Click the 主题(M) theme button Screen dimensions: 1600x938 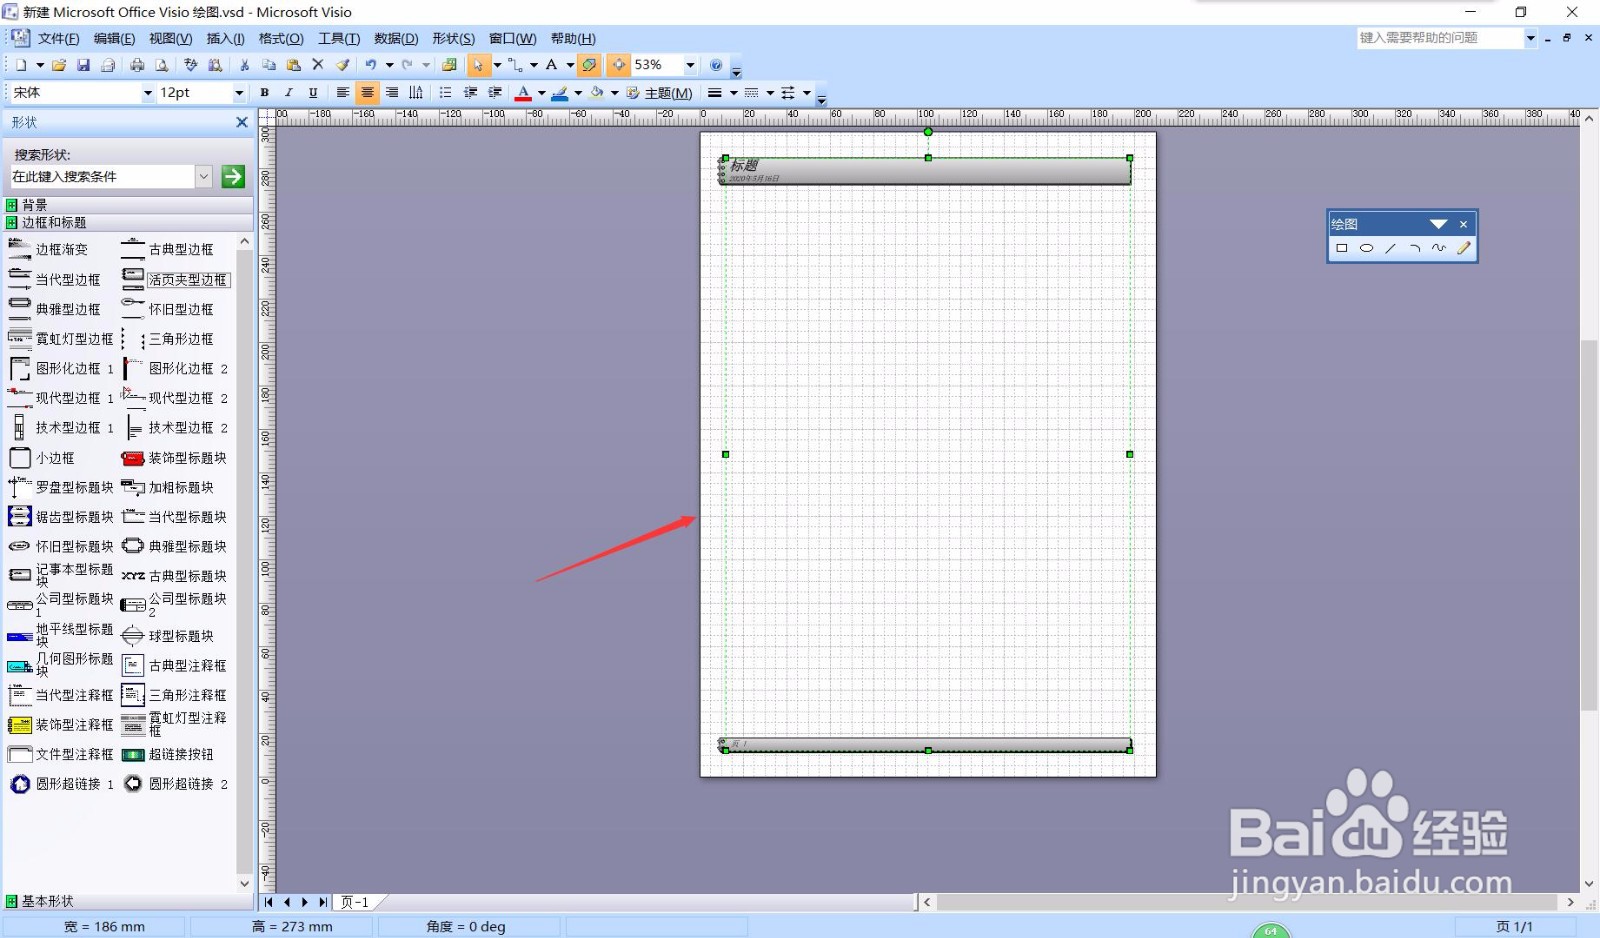pos(660,93)
